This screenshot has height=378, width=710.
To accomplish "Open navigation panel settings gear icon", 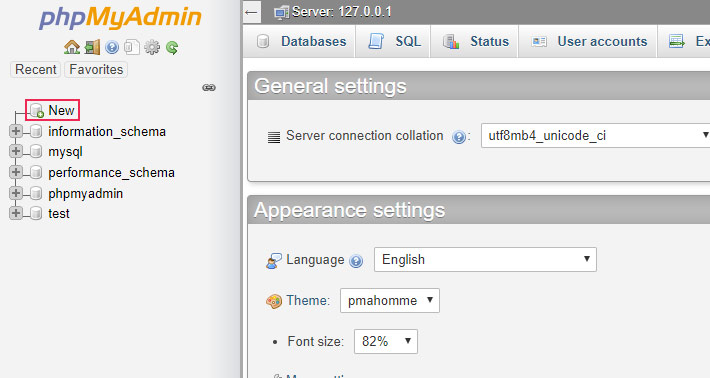I will pos(152,47).
